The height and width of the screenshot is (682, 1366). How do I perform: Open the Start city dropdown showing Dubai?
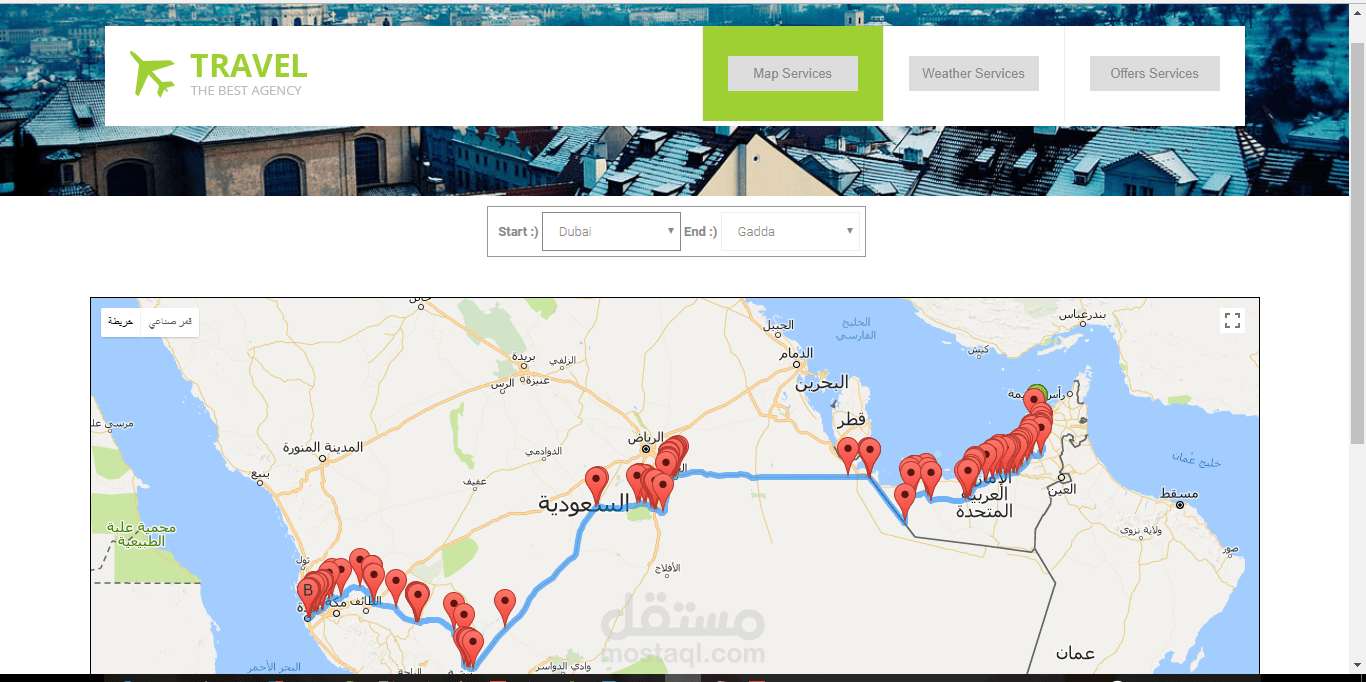pyautogui.click(x=611, y=231)
